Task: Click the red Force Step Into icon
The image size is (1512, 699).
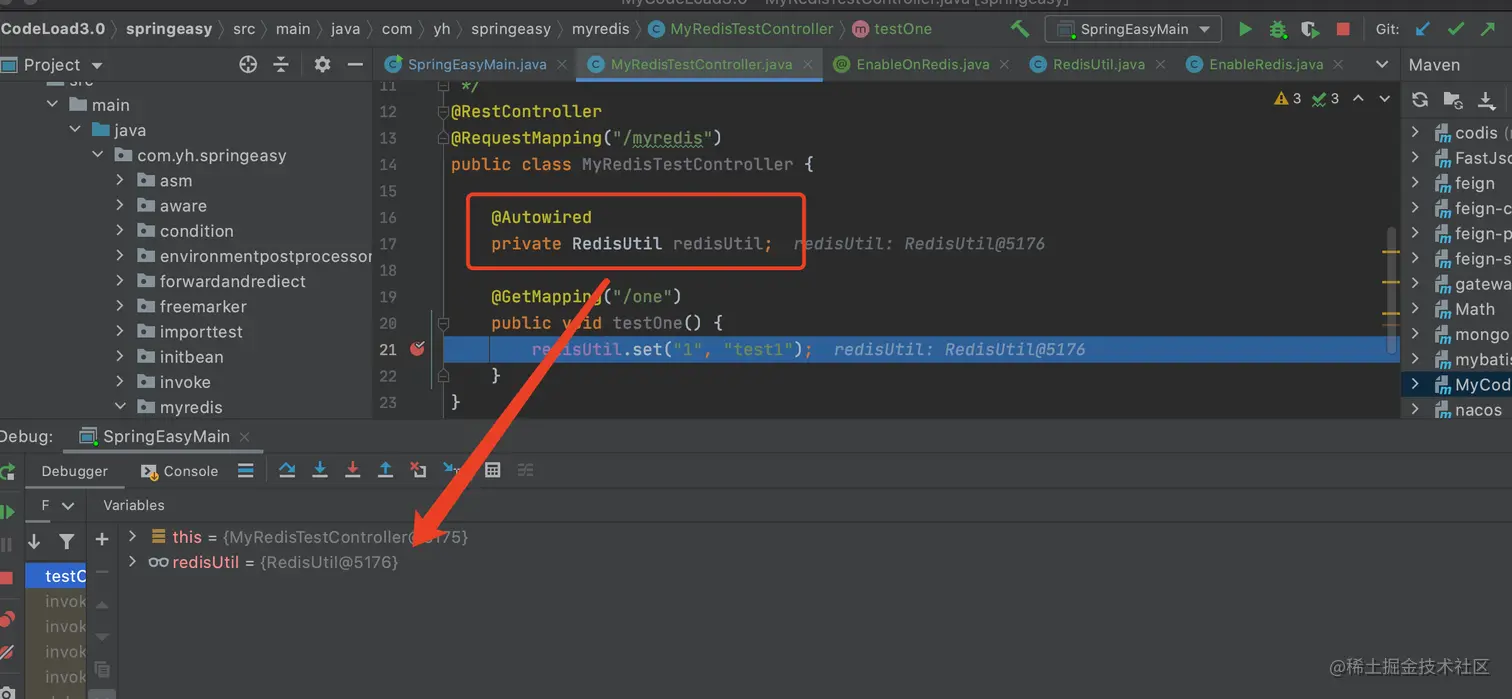Action: click(352, 470)
